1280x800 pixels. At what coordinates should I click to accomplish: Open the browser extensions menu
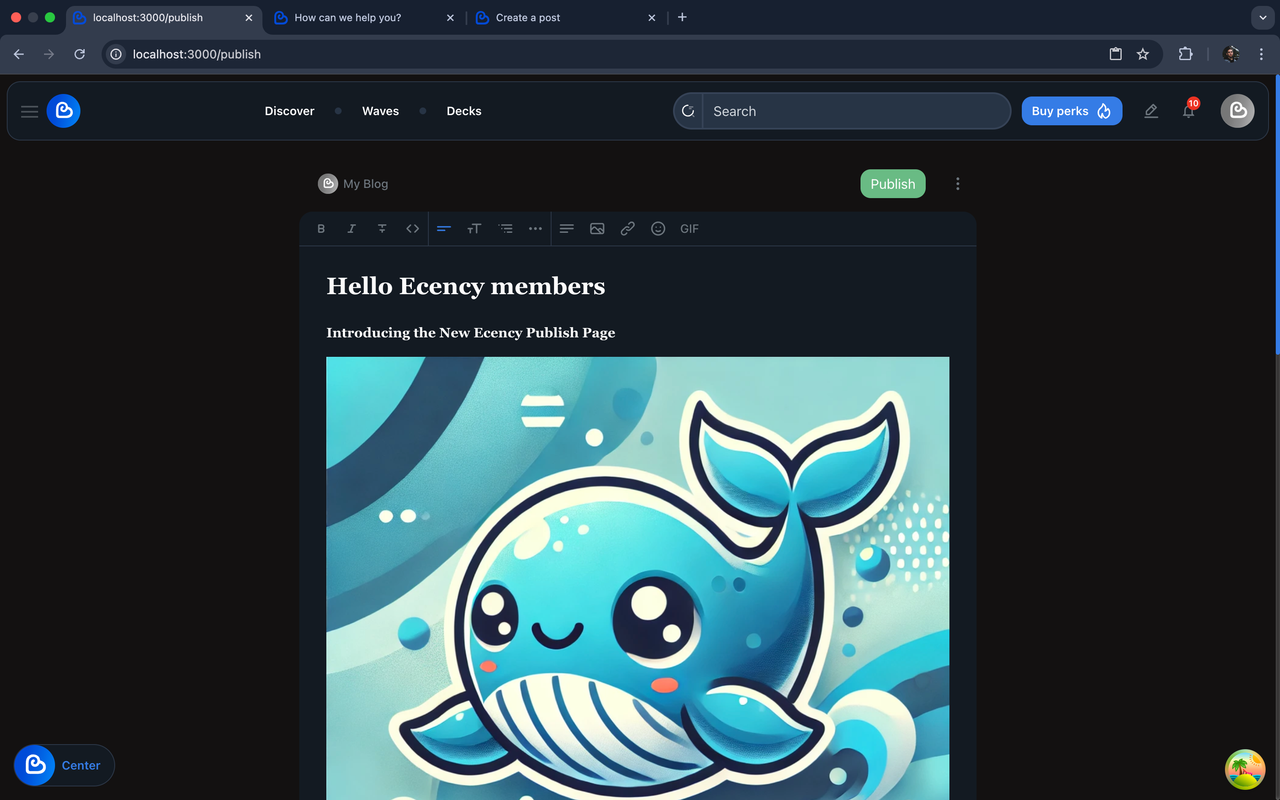(1186, 54)
